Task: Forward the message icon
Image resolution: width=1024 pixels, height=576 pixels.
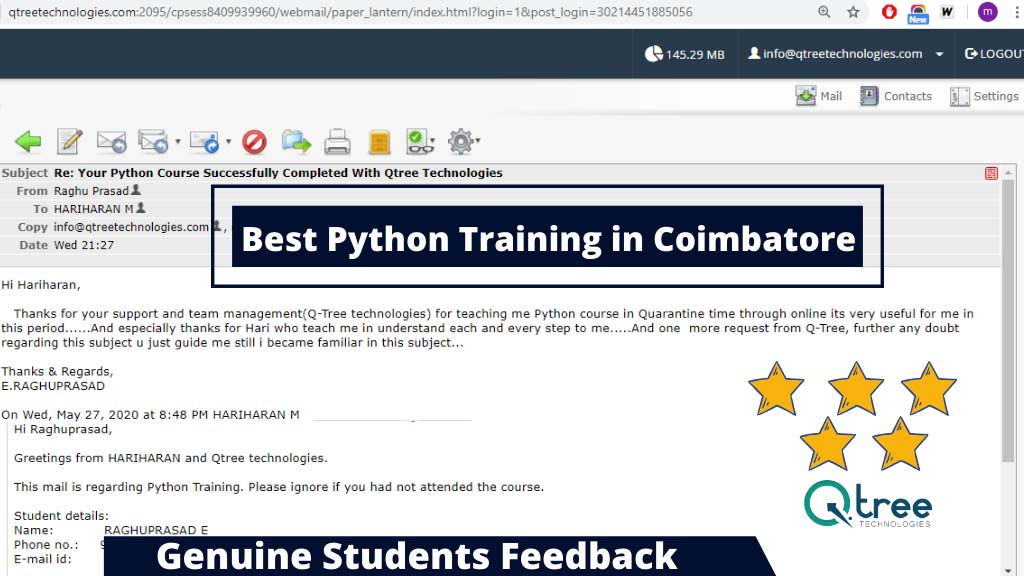Action: [204, 141]
